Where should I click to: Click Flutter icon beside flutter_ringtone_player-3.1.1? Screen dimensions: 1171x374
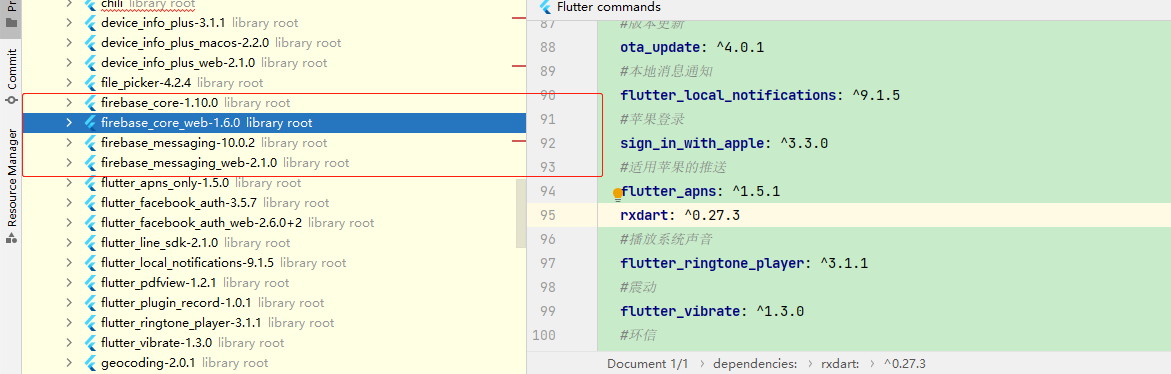pos(90,323)
